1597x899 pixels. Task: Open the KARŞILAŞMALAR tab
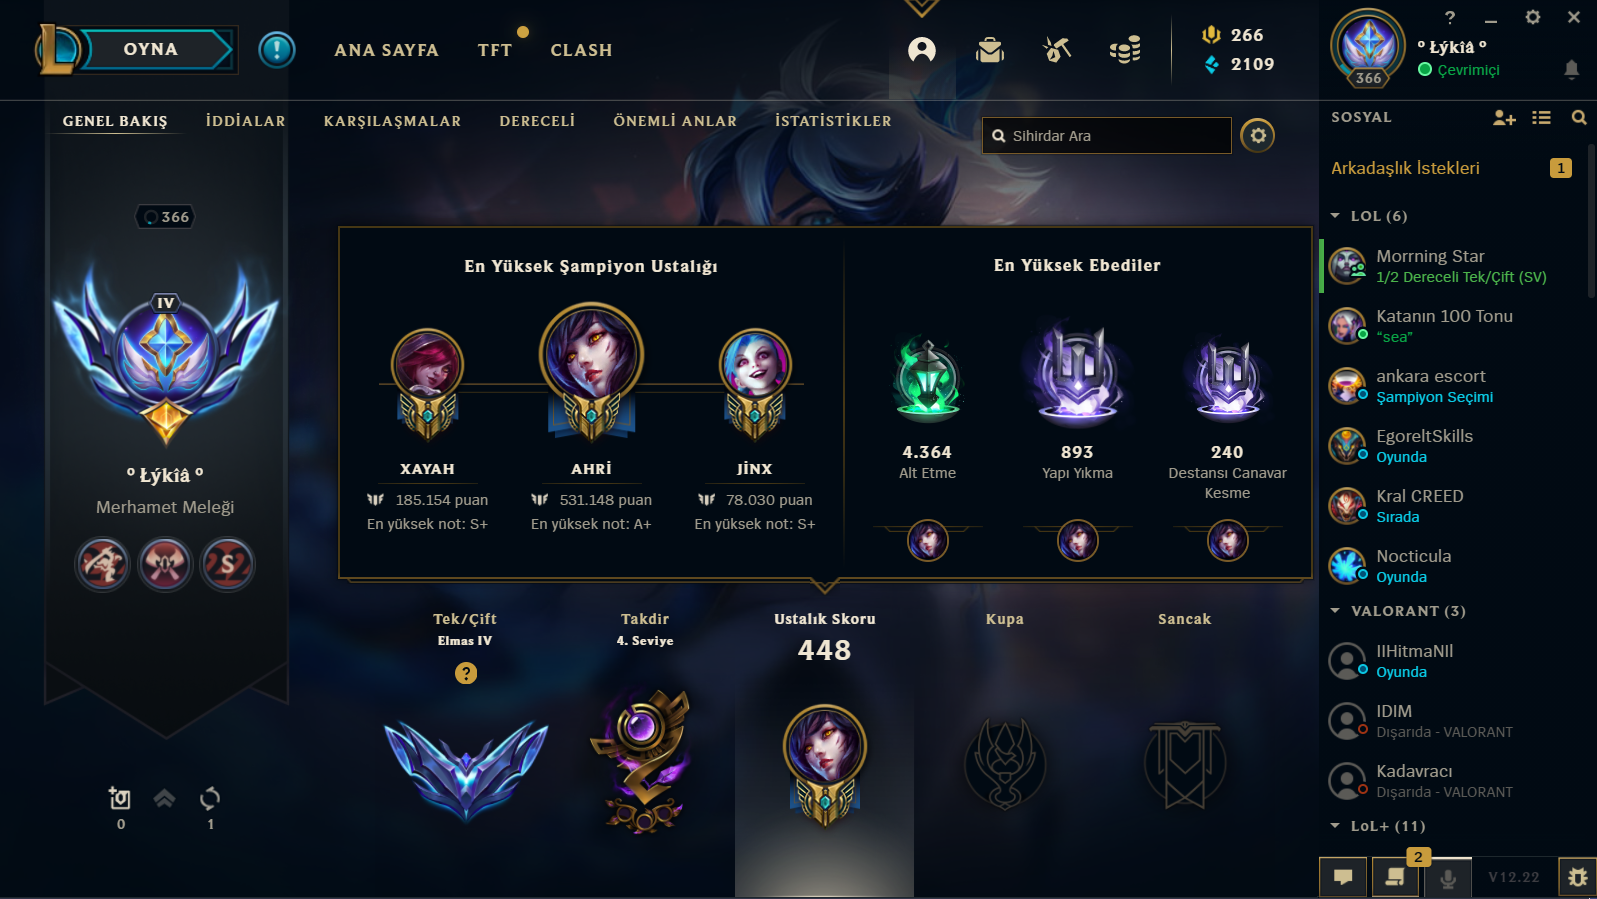pos(392,121)
